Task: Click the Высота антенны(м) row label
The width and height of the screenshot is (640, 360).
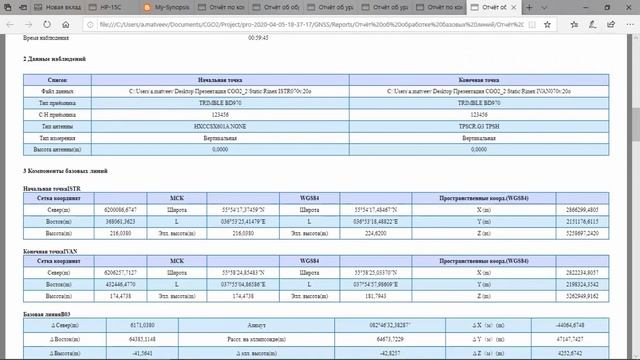Action: [x=57, y=149]
